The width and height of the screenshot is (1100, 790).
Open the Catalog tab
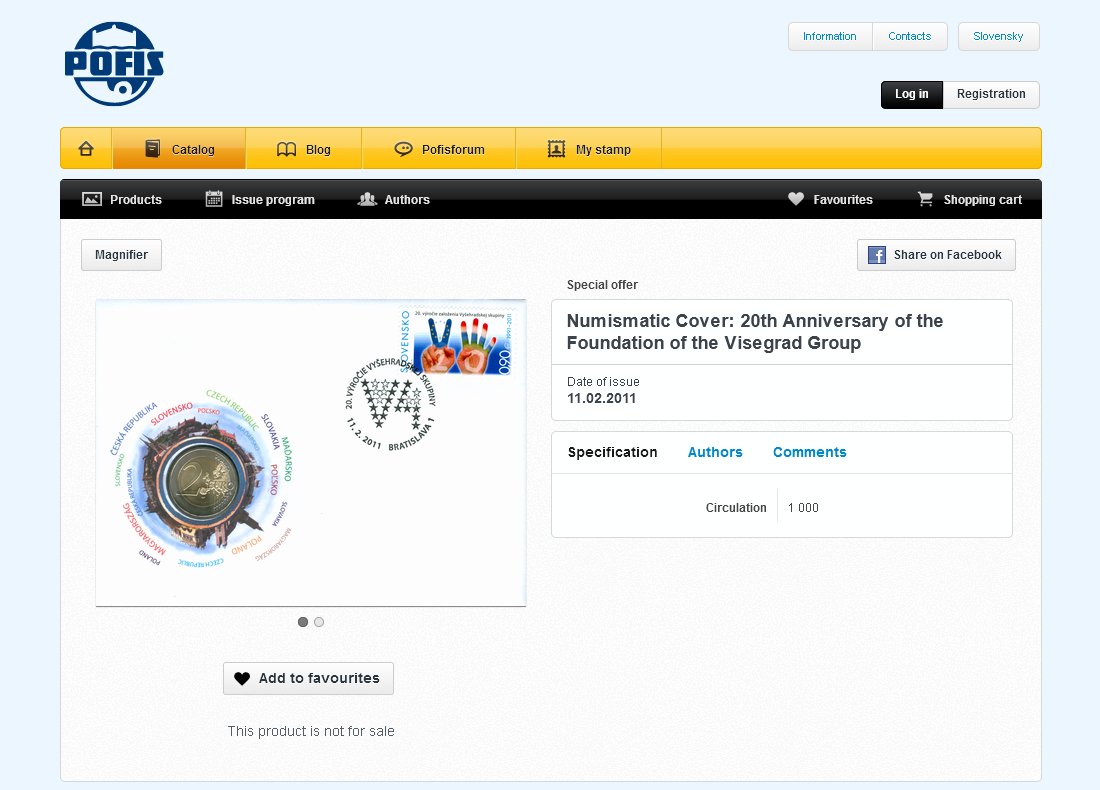point(179,149)
